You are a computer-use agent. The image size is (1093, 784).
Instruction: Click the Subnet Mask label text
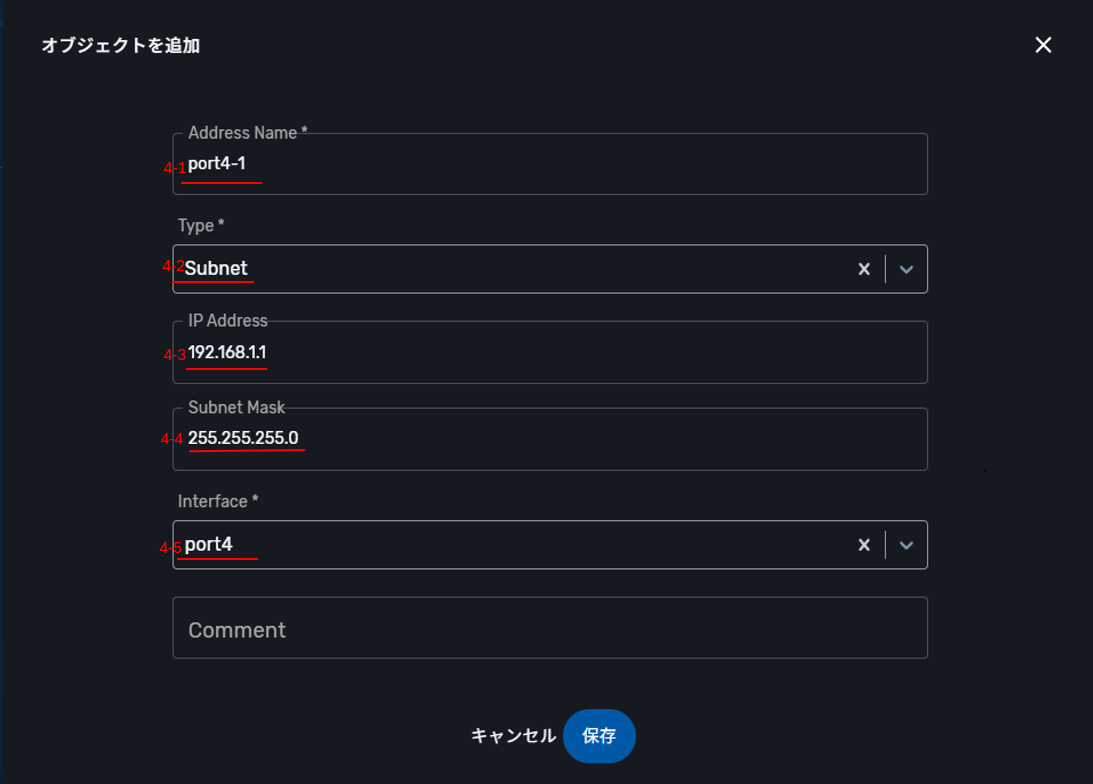click(236, 407)
